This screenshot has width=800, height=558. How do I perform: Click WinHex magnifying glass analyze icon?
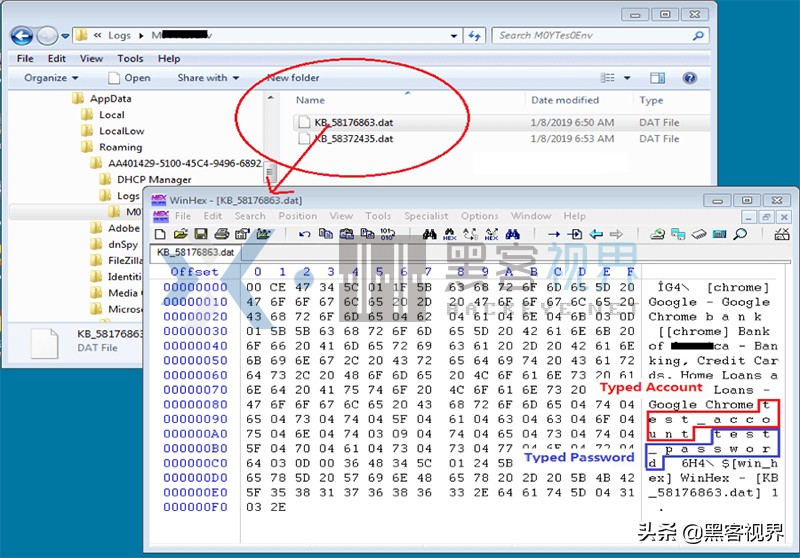tap(740, 234)
